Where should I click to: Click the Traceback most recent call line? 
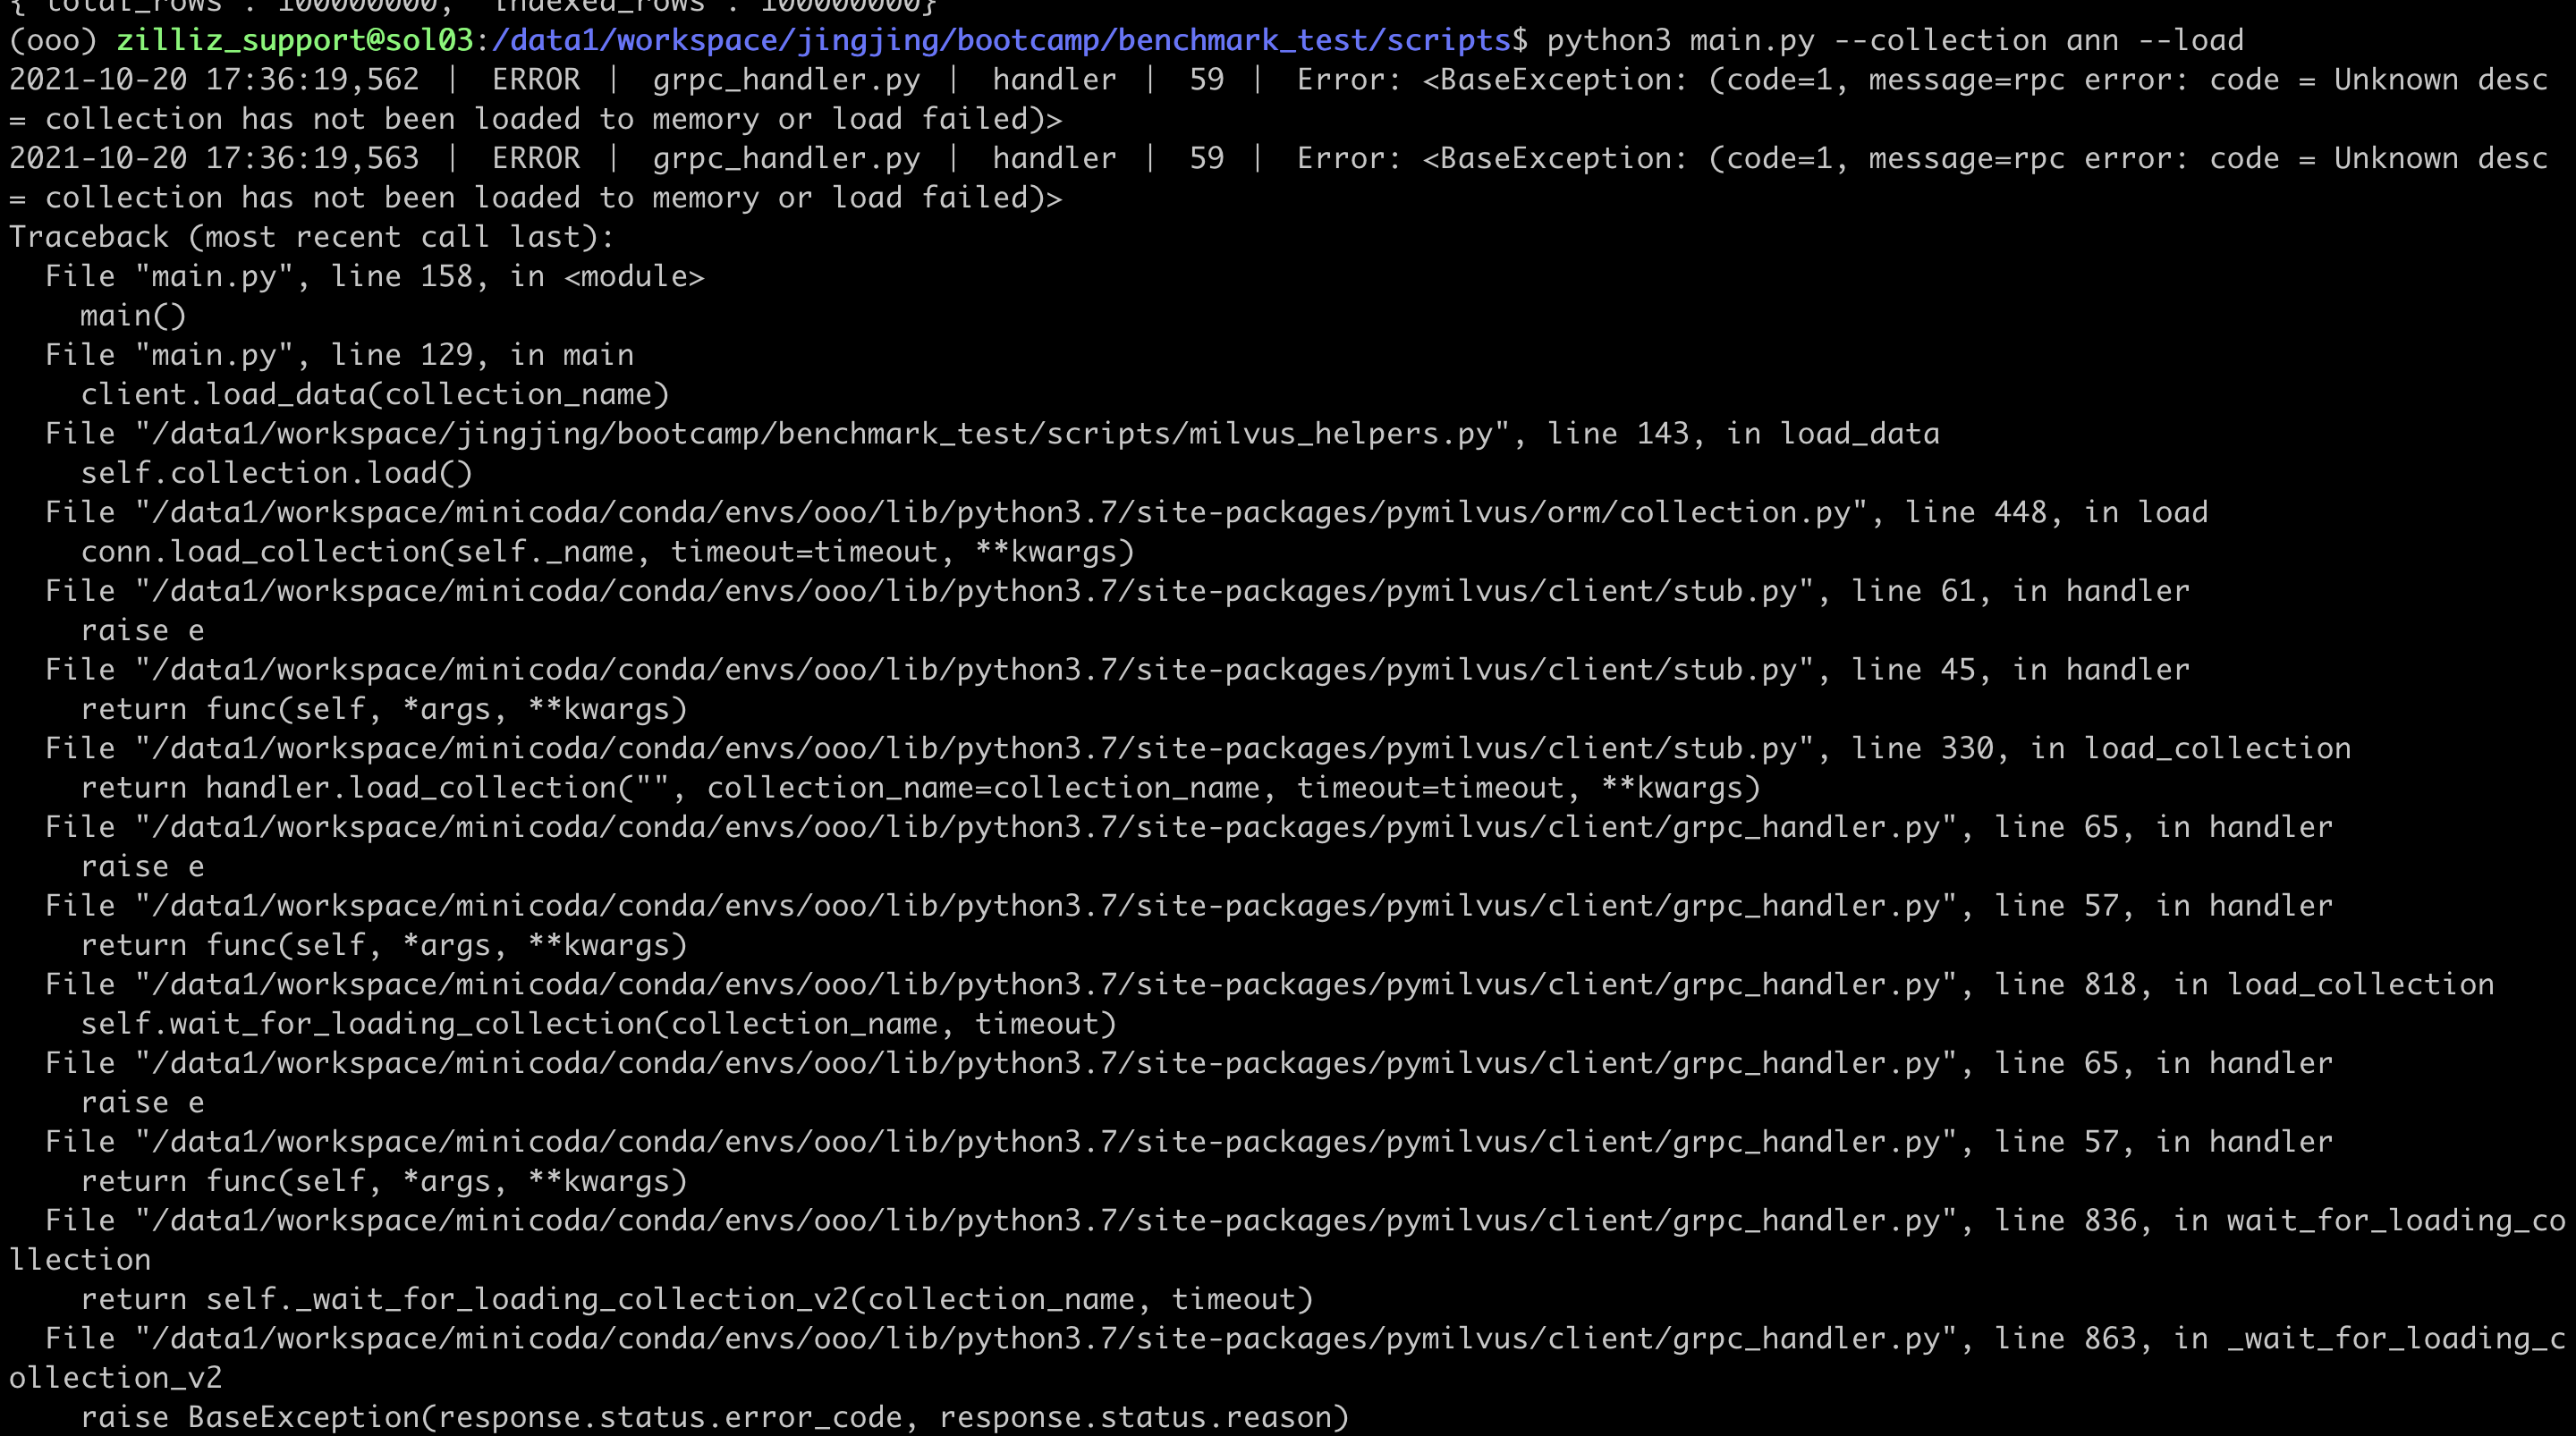310,236
